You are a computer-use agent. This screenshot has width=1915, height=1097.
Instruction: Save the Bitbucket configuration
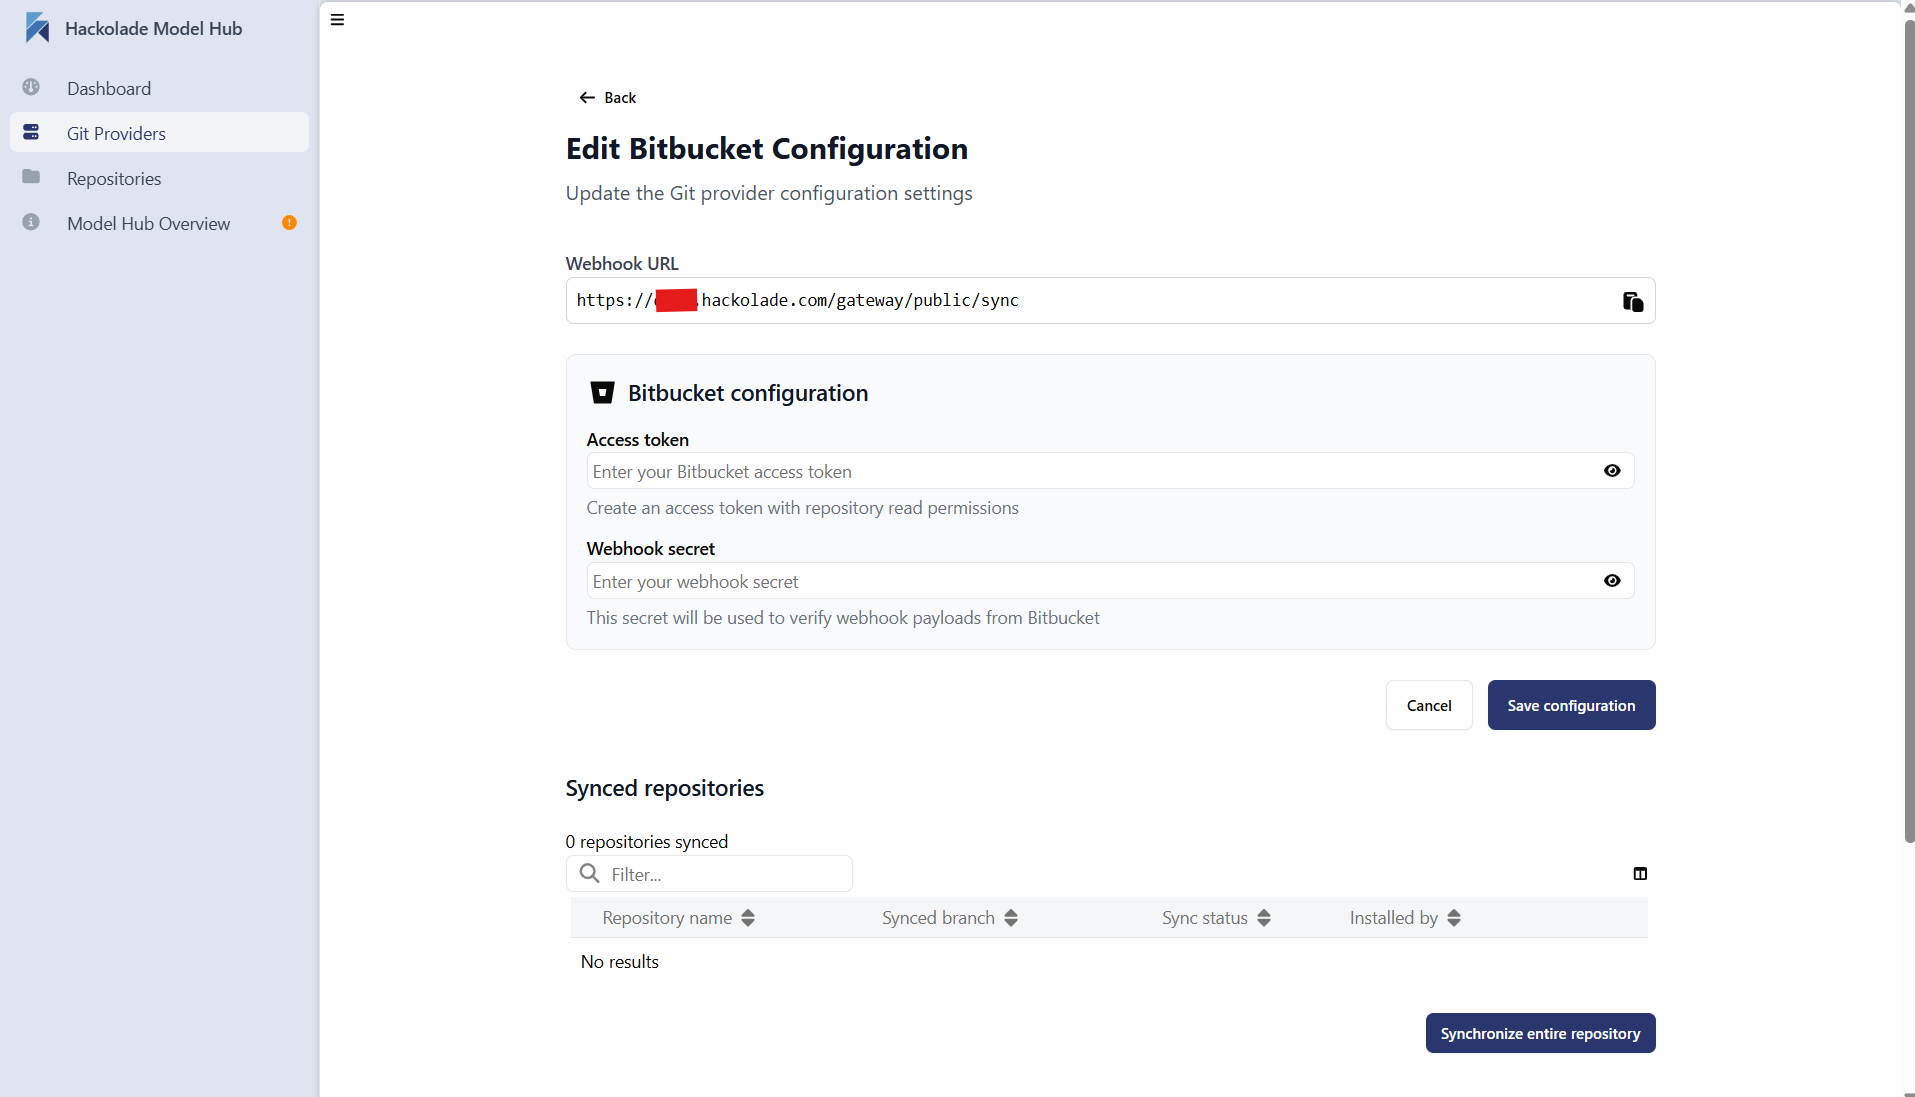click(1570, 705)
